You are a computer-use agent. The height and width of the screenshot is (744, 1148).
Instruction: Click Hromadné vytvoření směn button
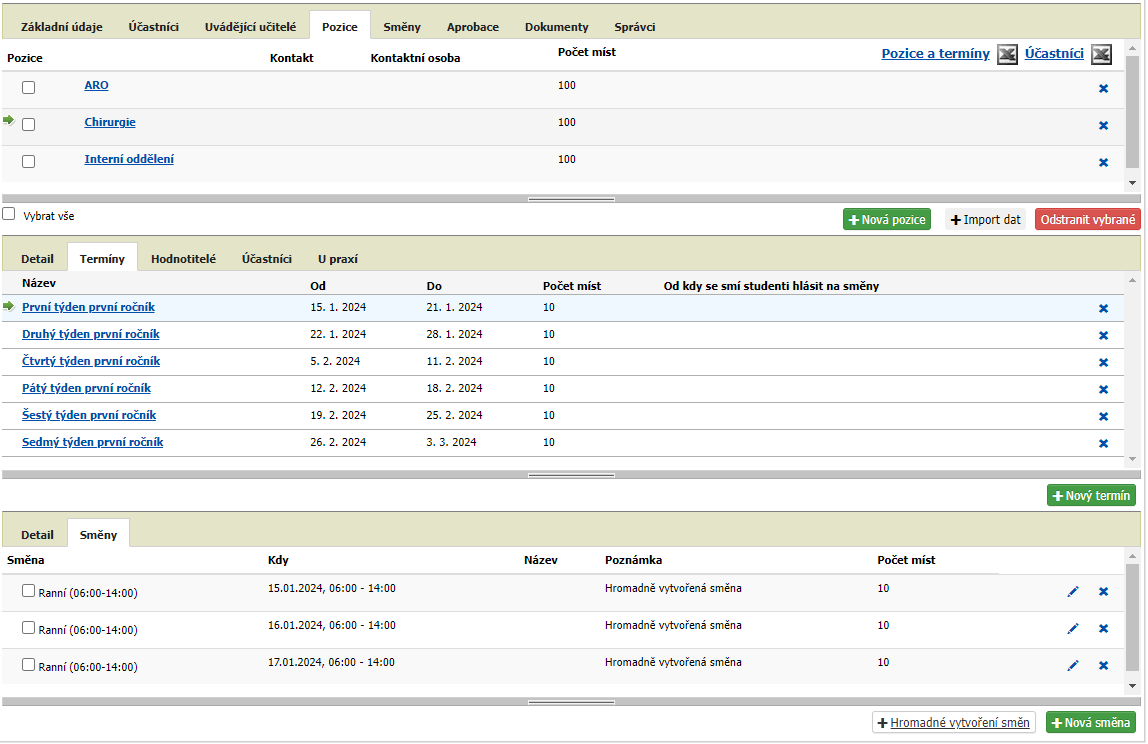(x=954, y=723)
